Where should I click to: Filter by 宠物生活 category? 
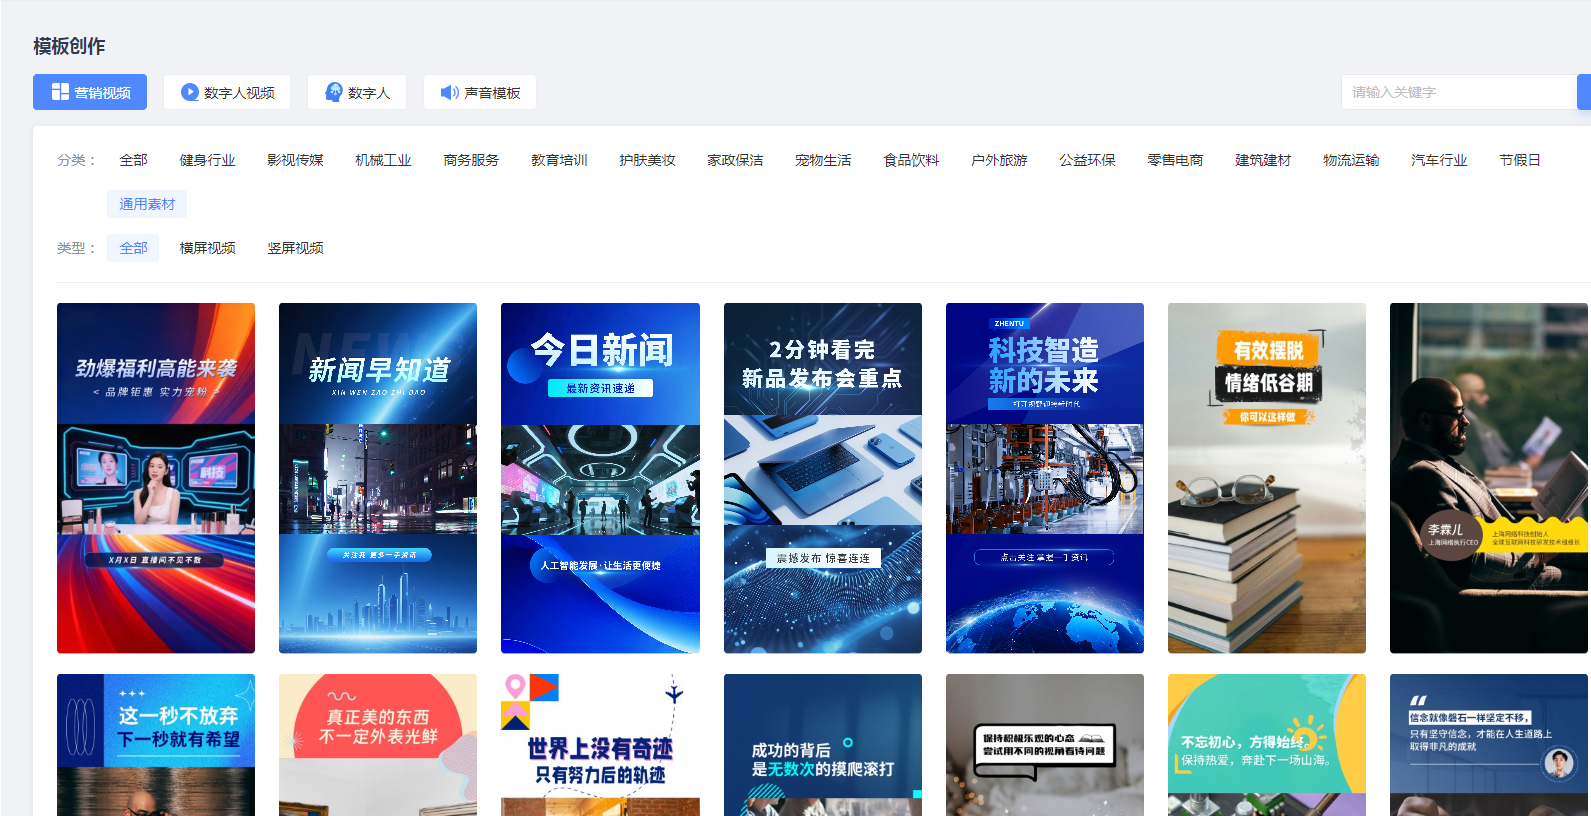coord(823,160)
